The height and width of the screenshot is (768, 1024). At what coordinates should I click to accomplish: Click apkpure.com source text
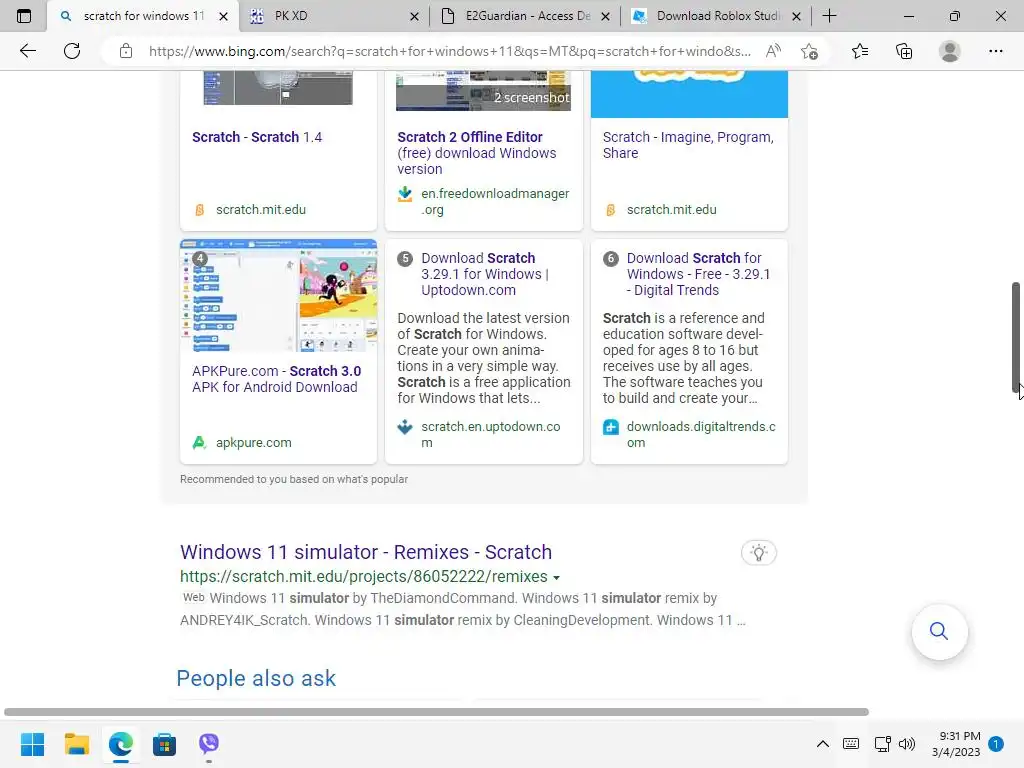pos(253,443)
